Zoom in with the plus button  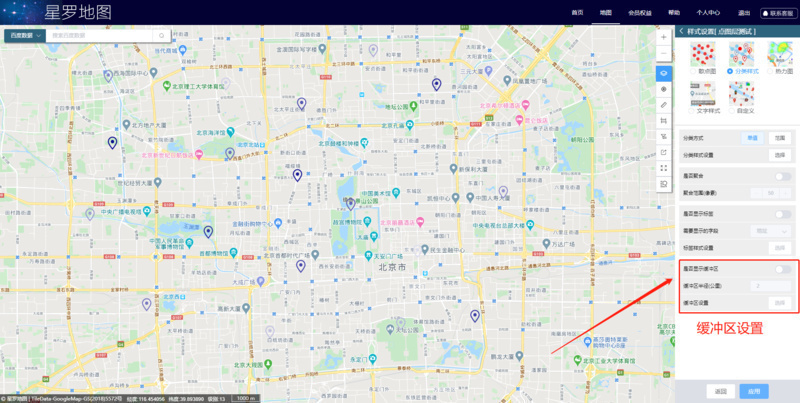(x=663, y=37)
